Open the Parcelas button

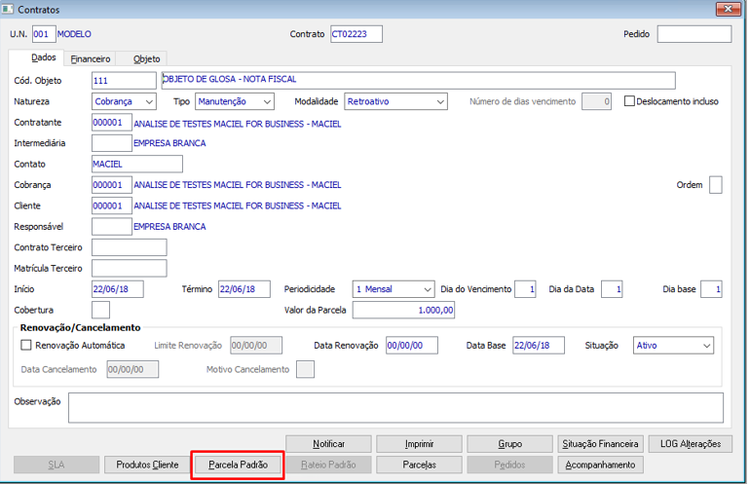coord(419,465)
